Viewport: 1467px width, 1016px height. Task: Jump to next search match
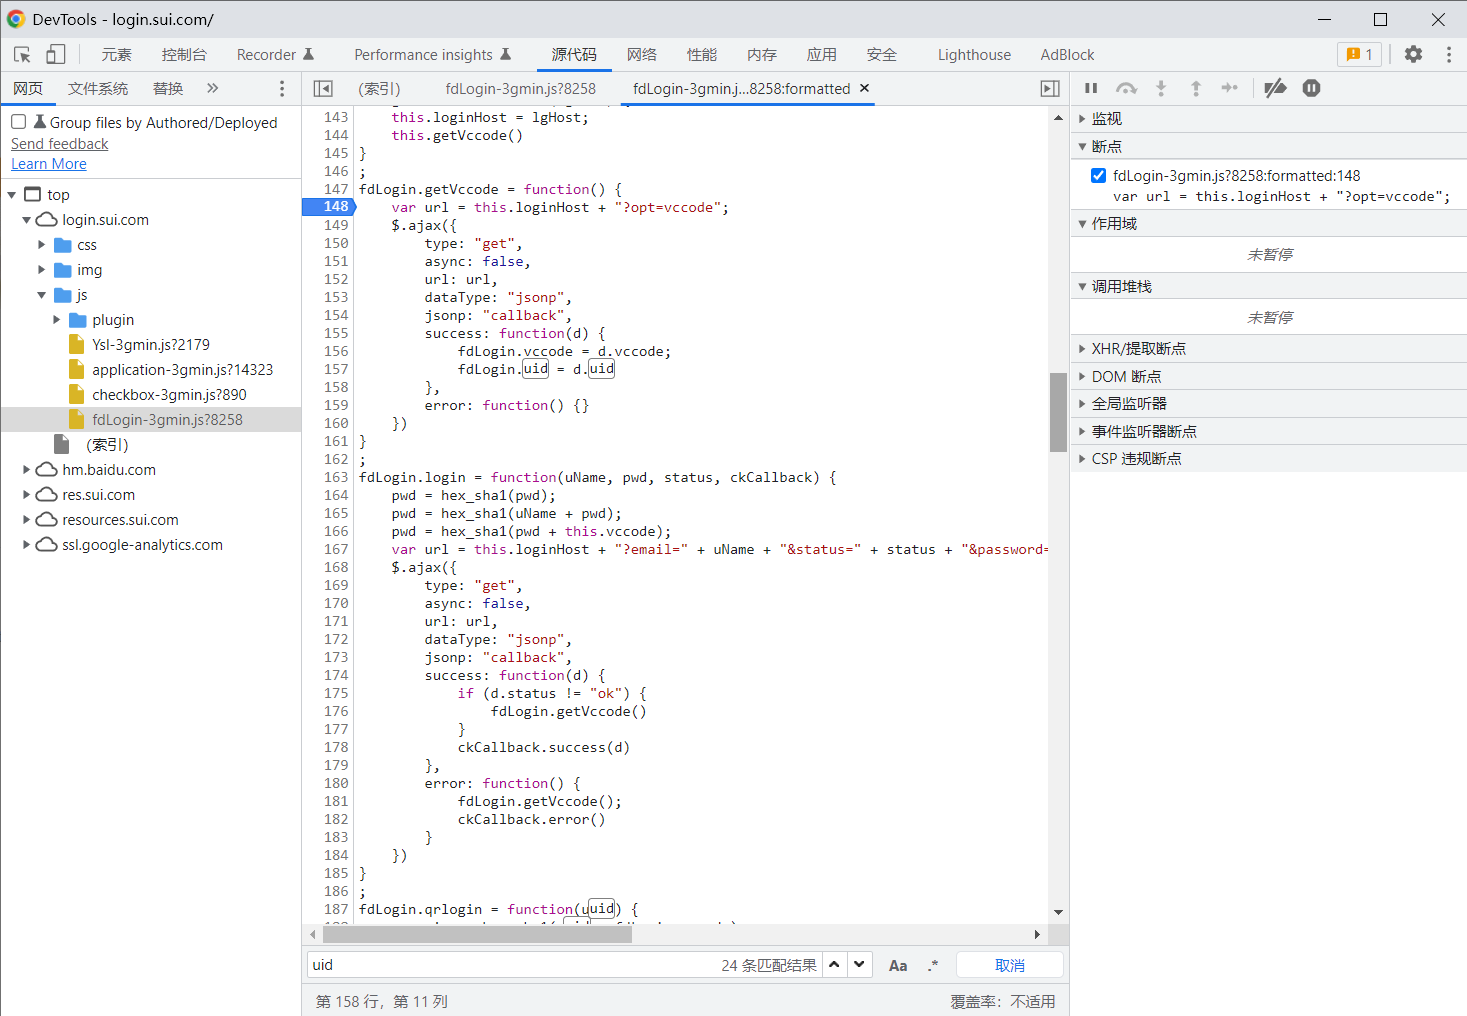859,965
